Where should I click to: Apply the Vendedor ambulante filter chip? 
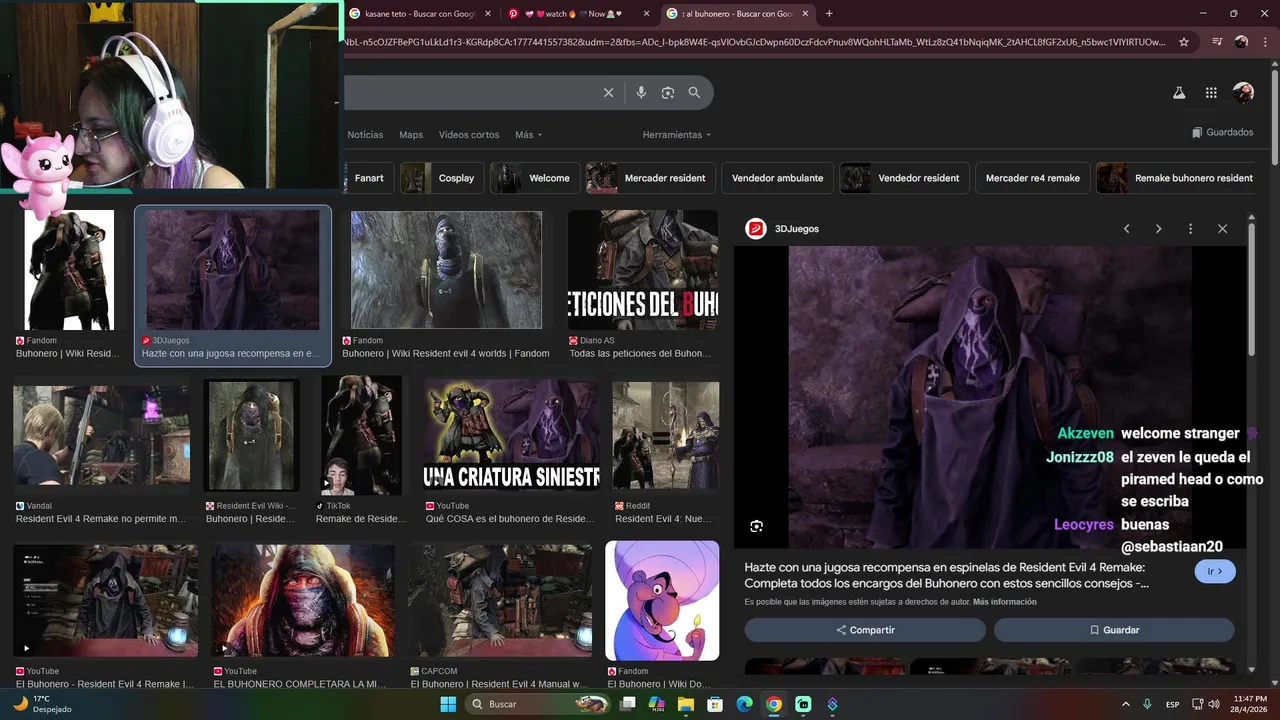coord(778,178)
